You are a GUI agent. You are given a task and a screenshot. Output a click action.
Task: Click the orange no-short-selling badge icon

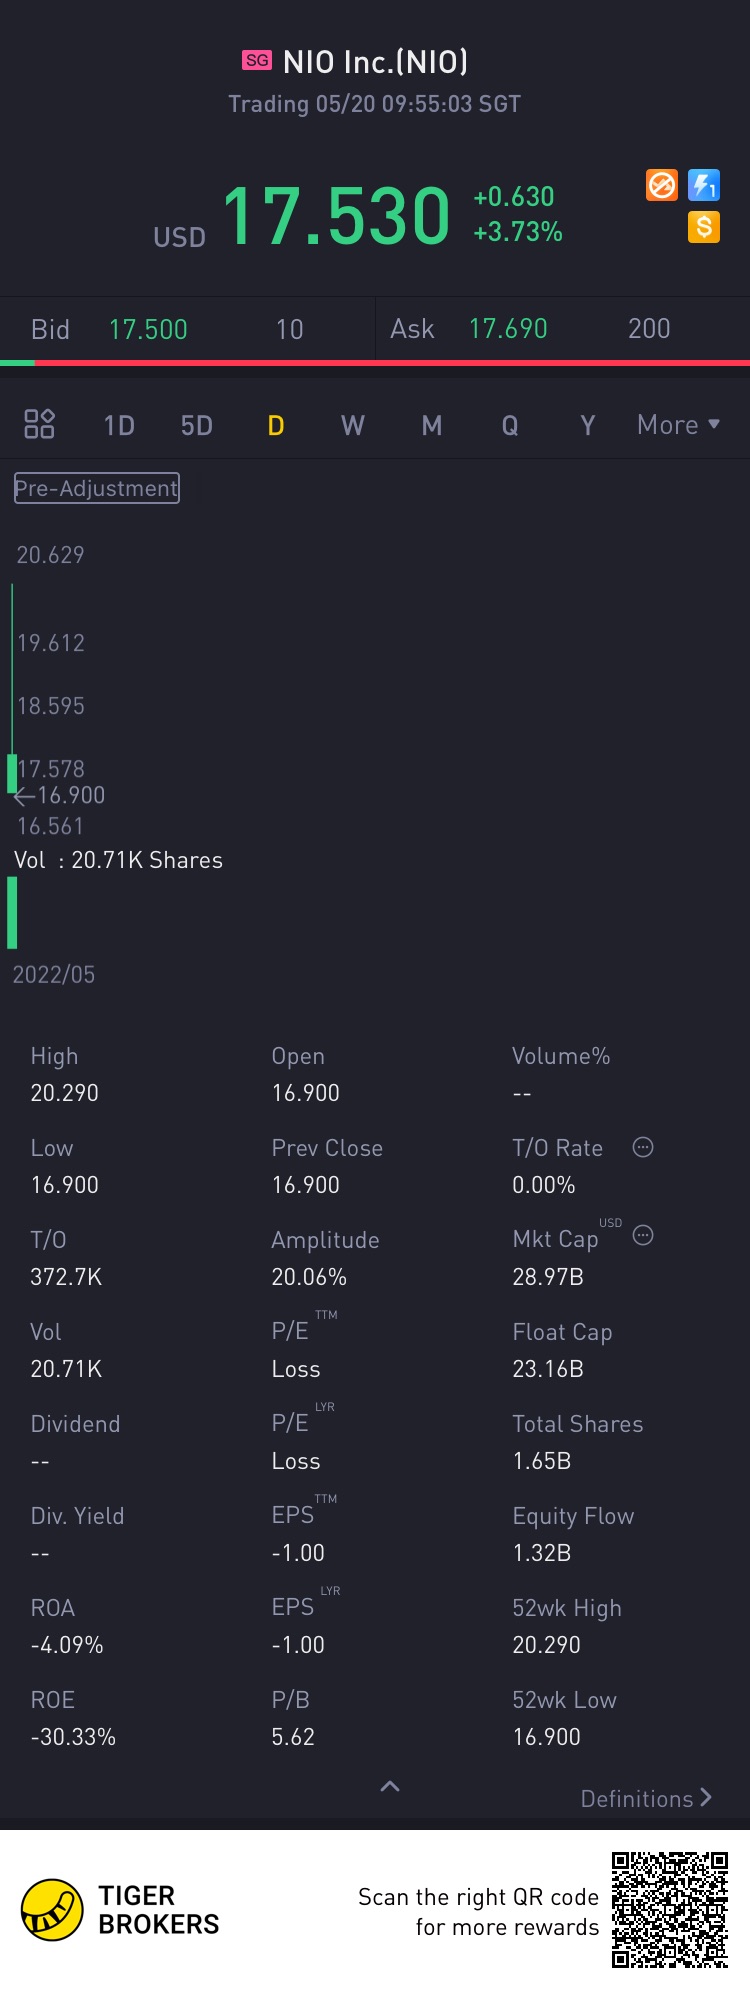(x=662, y=185)
